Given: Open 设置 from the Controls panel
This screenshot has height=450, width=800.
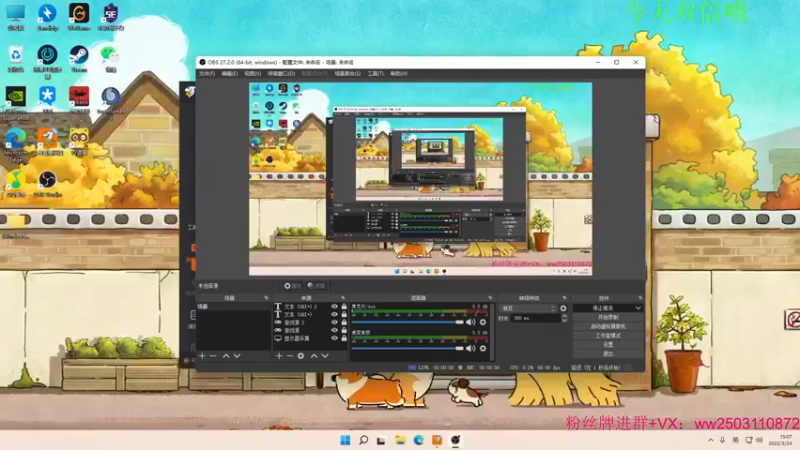Looking at the screenshot, I should coord(608,344).
